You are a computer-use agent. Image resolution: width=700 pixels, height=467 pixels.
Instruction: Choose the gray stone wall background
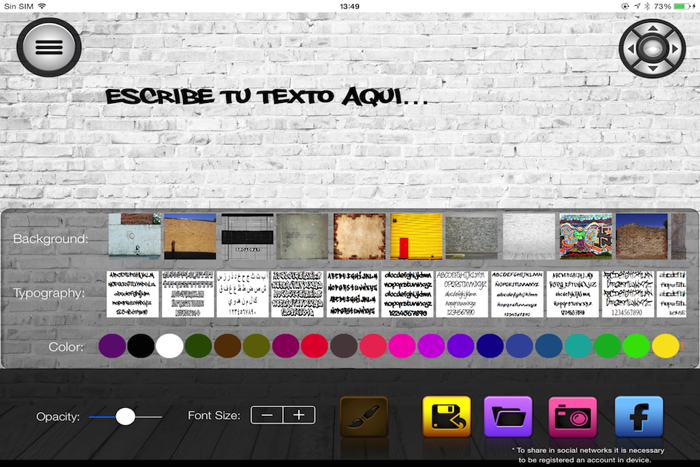472,236
